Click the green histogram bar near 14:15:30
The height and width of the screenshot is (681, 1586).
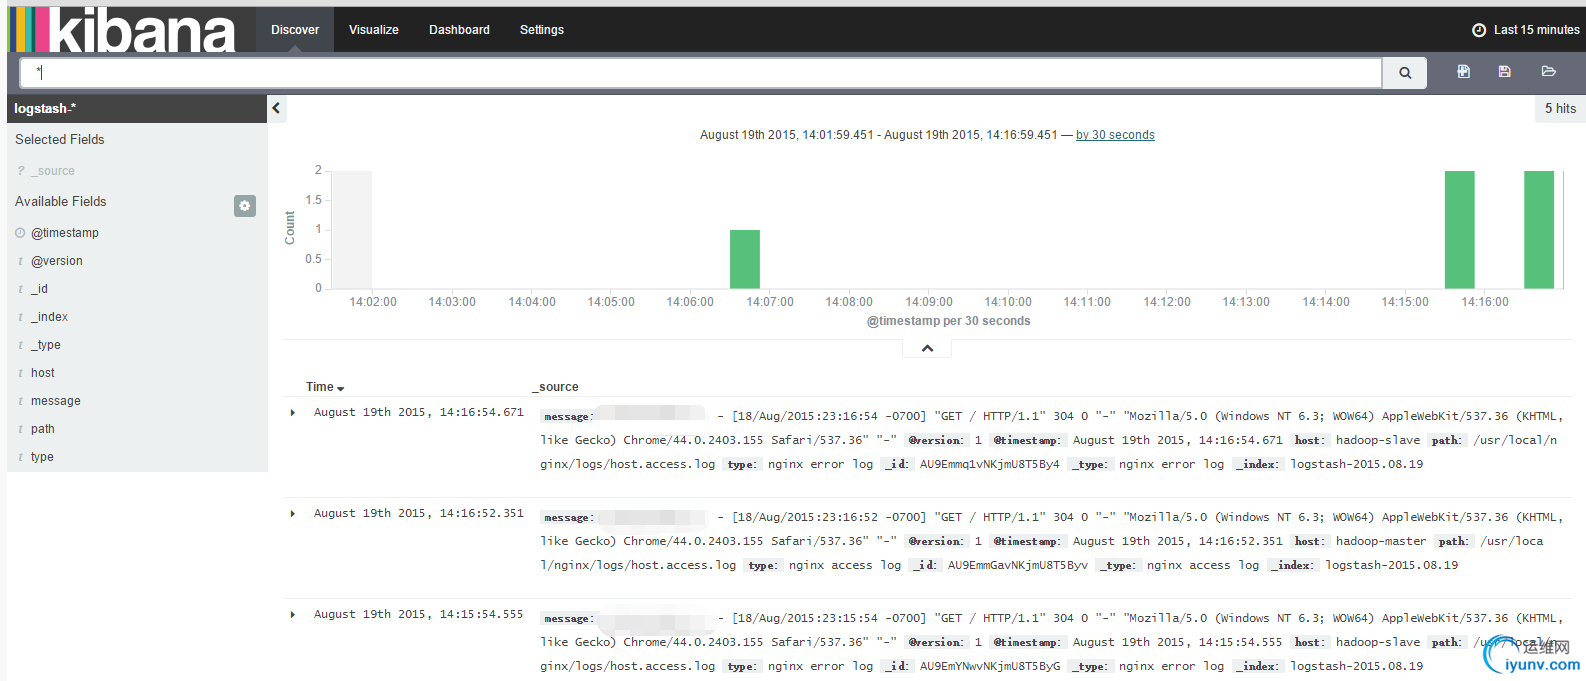[x=1460, y=230]
